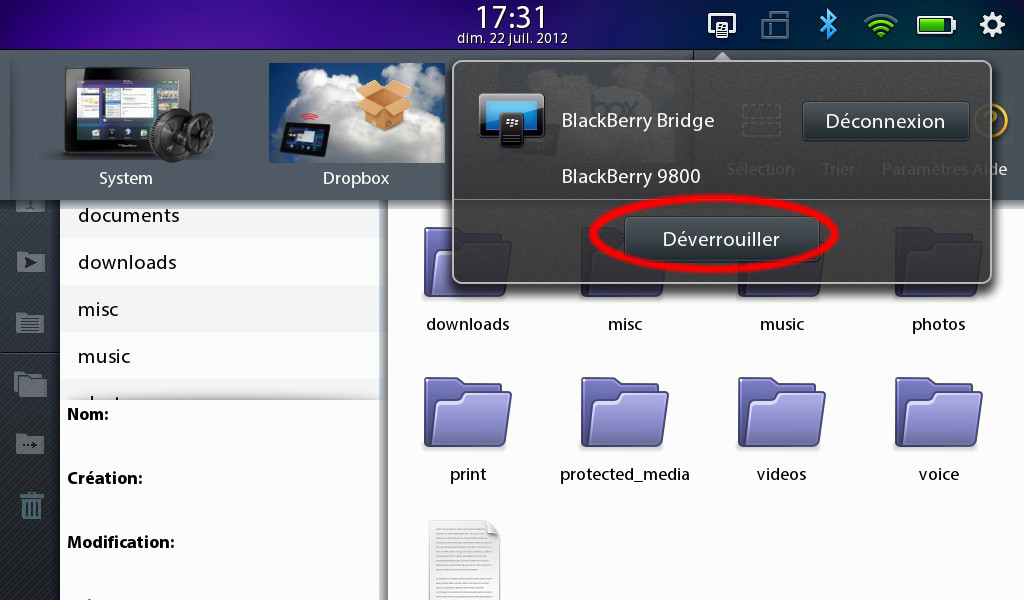This screenshot has width=1024, height=600.
Task: Click the trash delete sidebar icon
Action: (x=31, y=505)
